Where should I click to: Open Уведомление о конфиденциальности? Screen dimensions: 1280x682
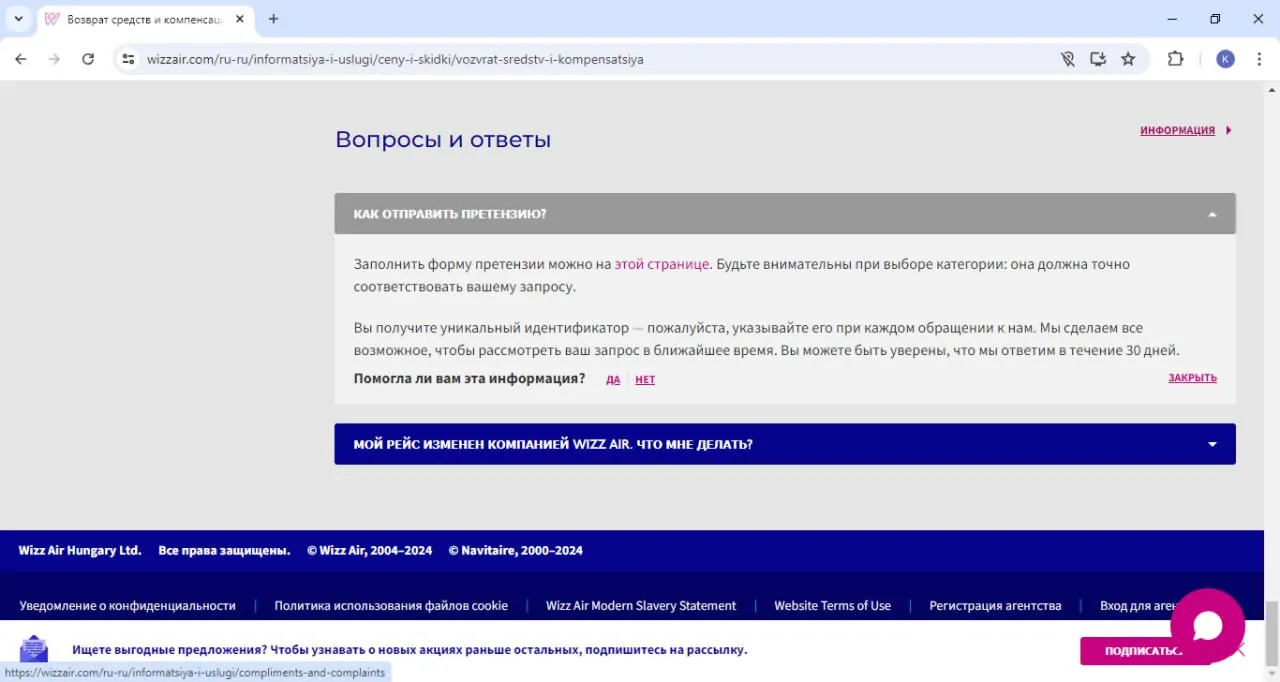128,605
